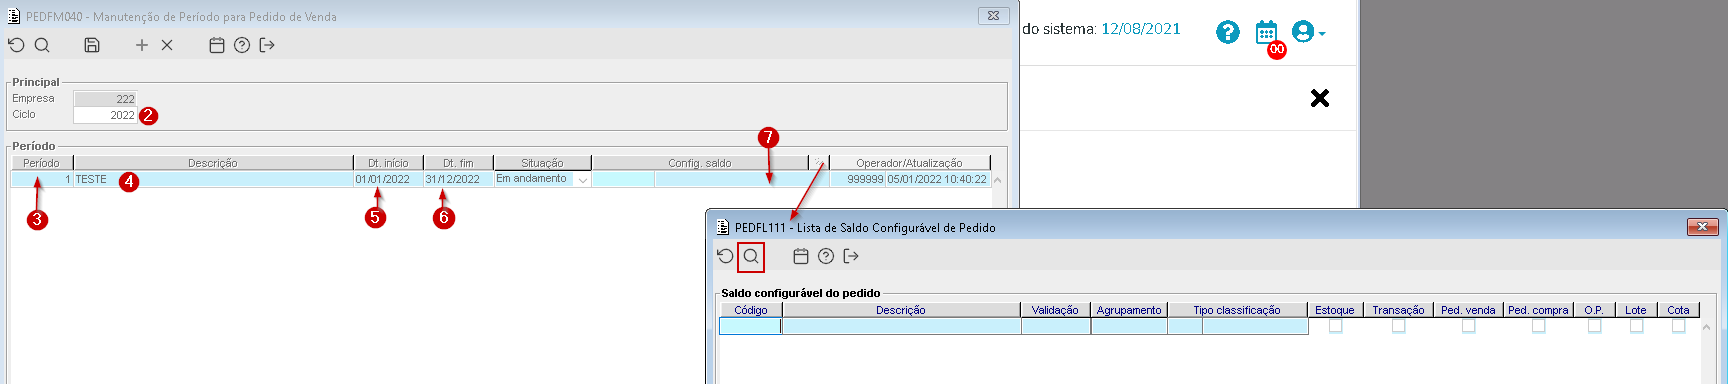Click the scroll-up arrow of the PEDFL111 grid
This screenshot has width=1728, height=384.
(x=1706, y=327)
